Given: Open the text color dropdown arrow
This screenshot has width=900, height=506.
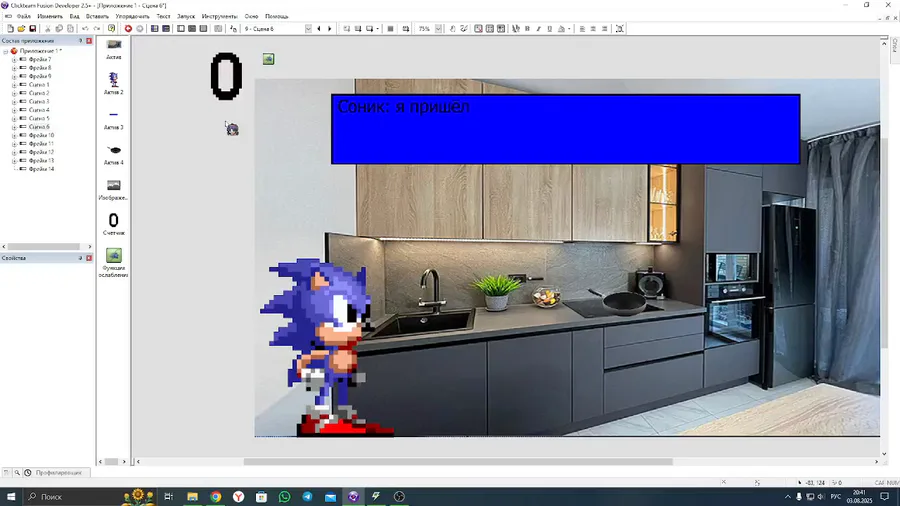Looking at the screenshot, I should tap(569, 29).
